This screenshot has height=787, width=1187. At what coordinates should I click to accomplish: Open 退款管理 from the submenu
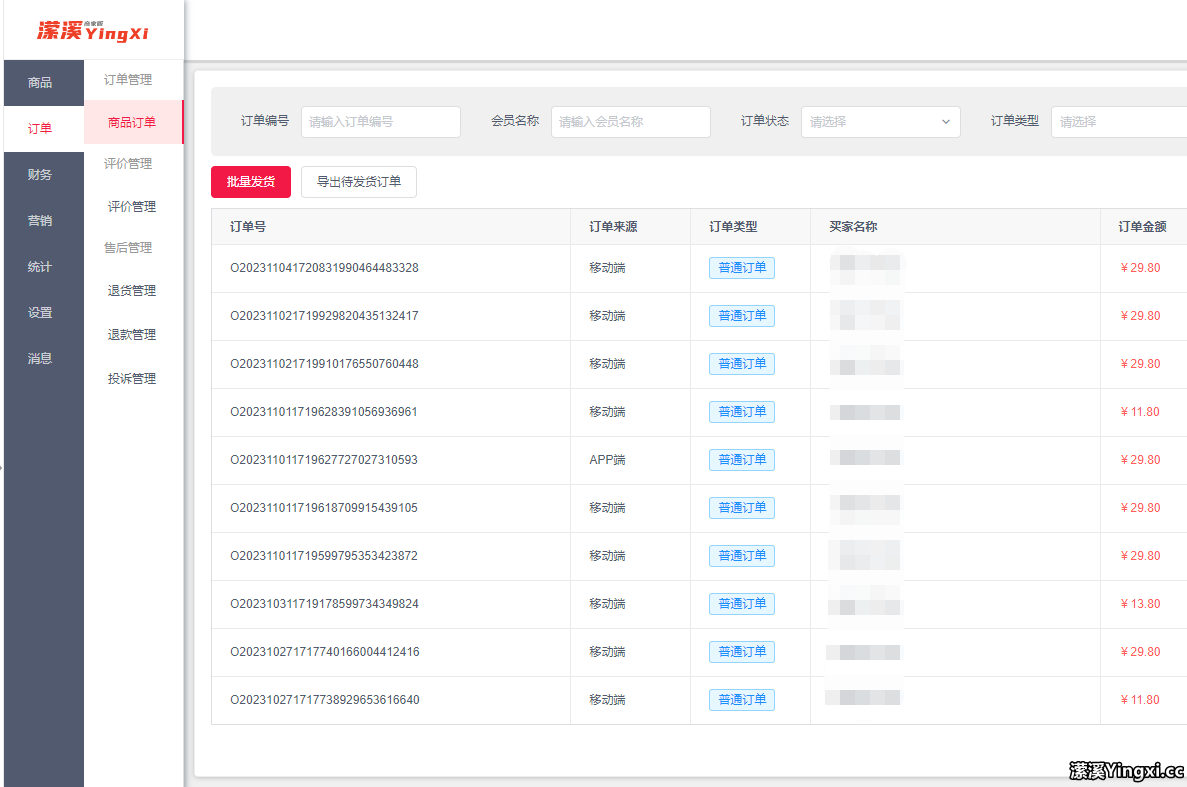[131, 334]
